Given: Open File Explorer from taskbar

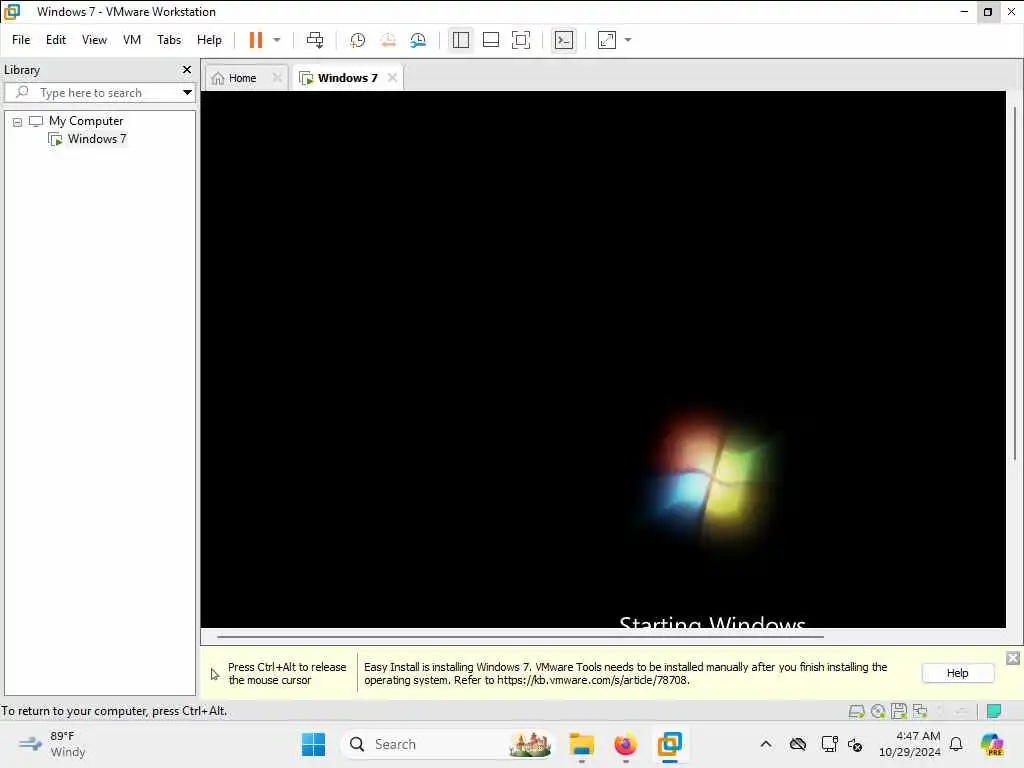Looking at the screenshot, I should (x=581, y=744).
